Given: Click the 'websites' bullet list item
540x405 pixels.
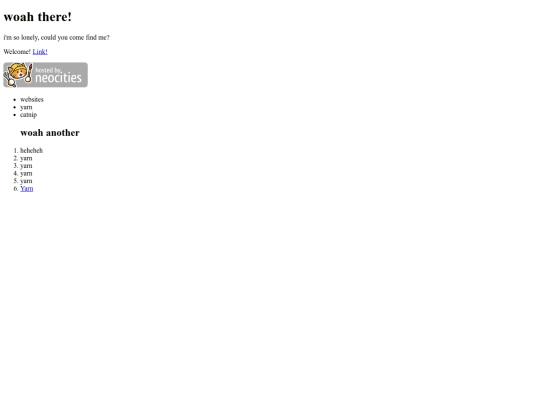Looking at the screenshot, I should (x=32, y=100).
